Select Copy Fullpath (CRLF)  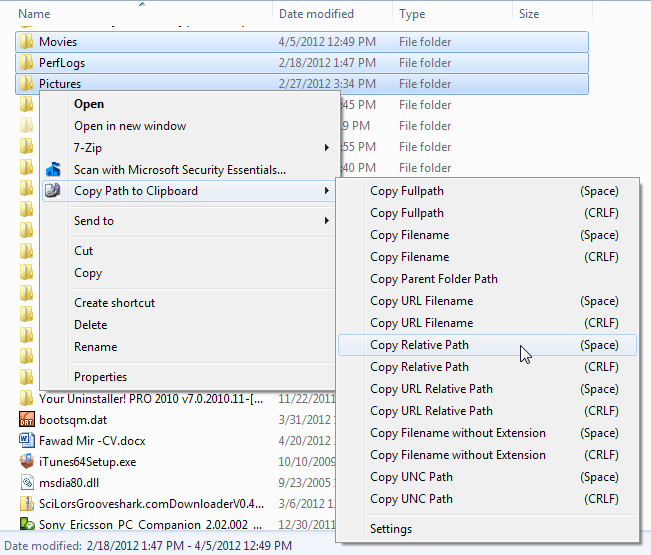487,213
